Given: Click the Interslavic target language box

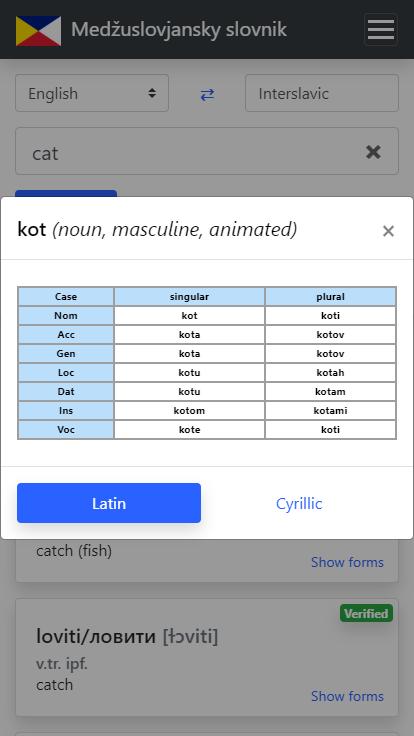Looking at the screenshot, I should (x=322, y=93).
